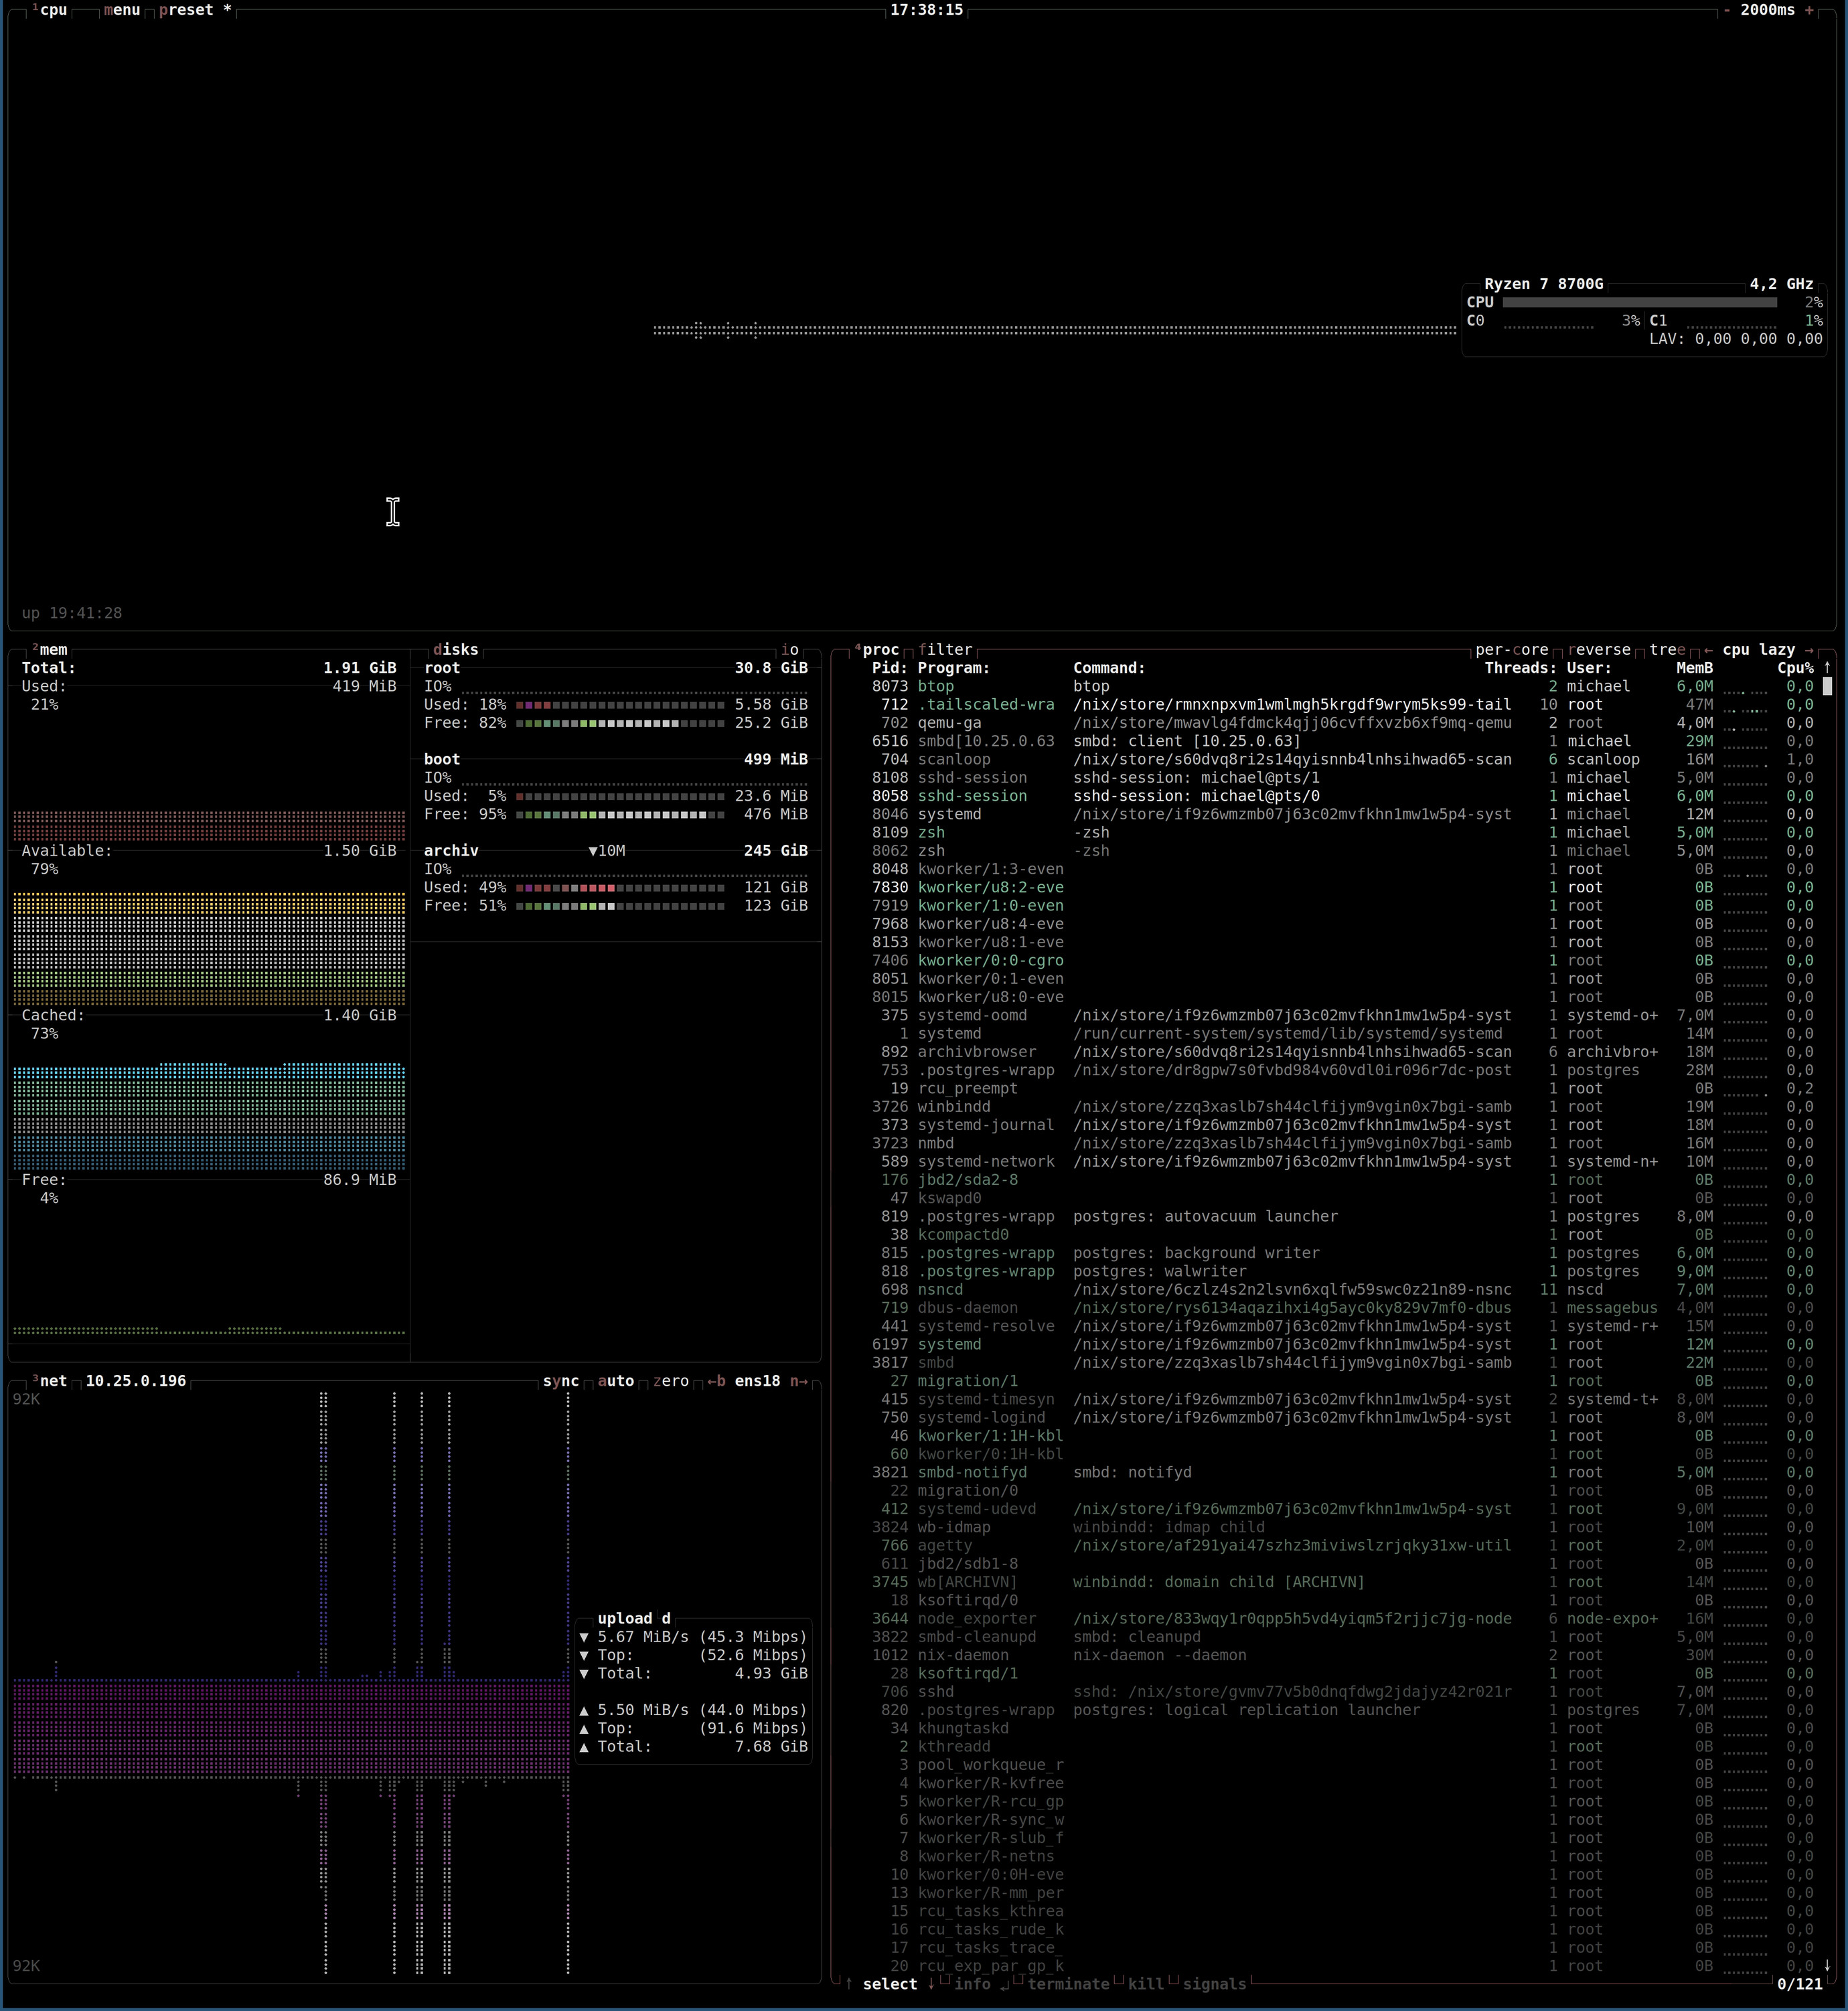Image resolution: width=1848 pixels, height=2011 pixels.
Task: Move process selection down with down arrow
Action: pyautogui.click(x=931, y=1984)
